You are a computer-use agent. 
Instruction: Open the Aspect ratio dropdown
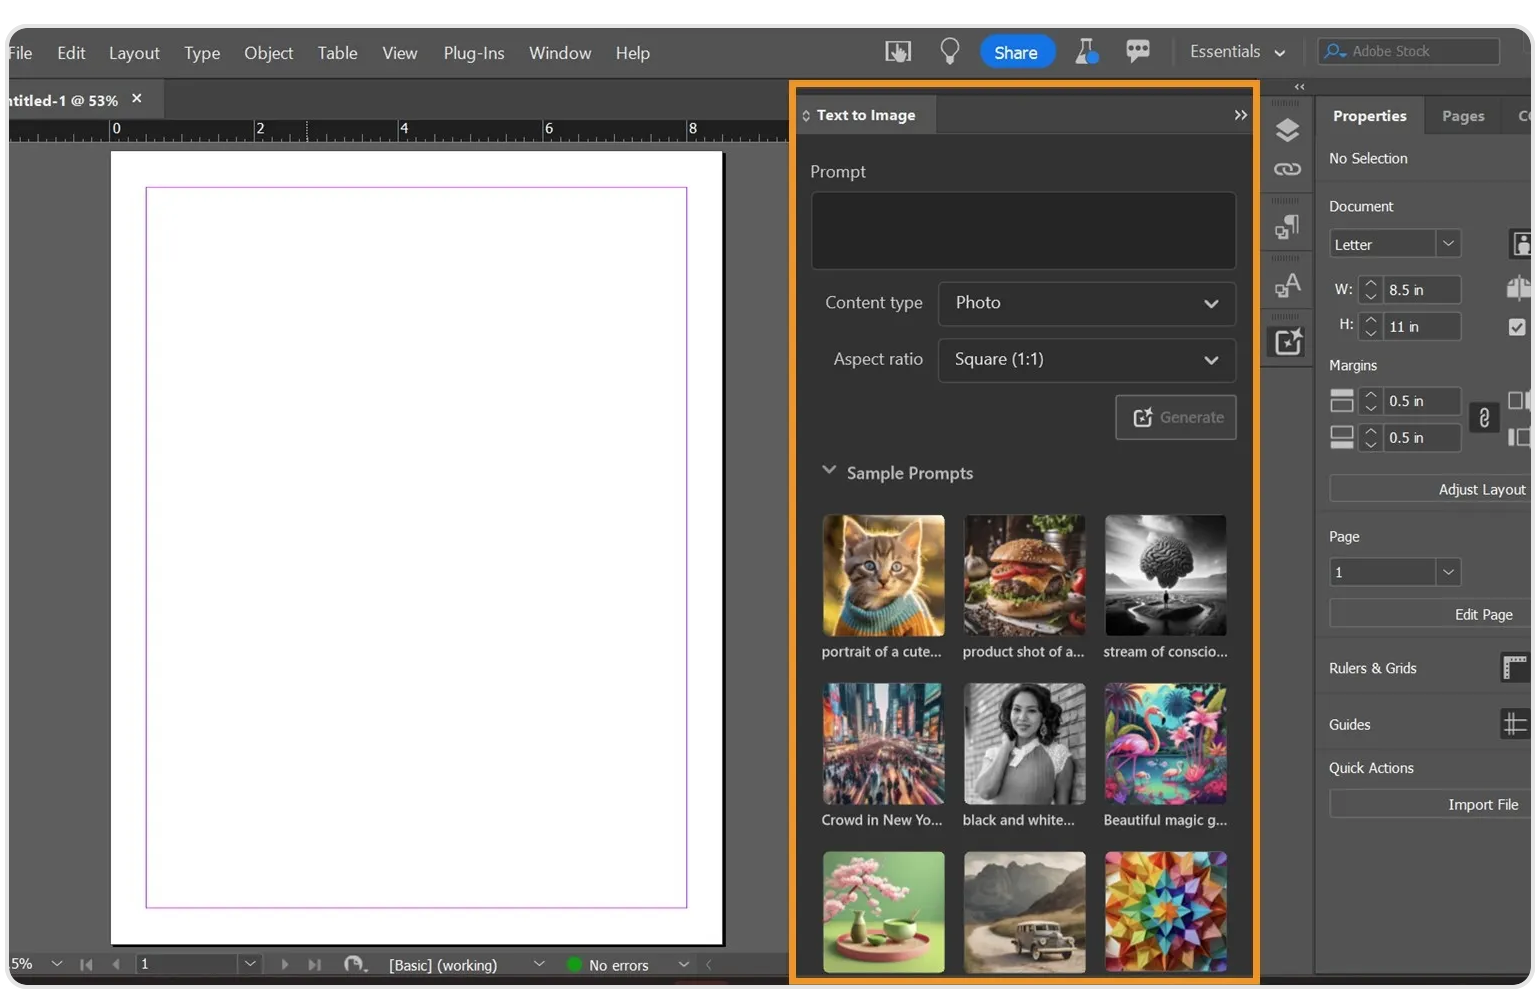[x=1086, y=360]
